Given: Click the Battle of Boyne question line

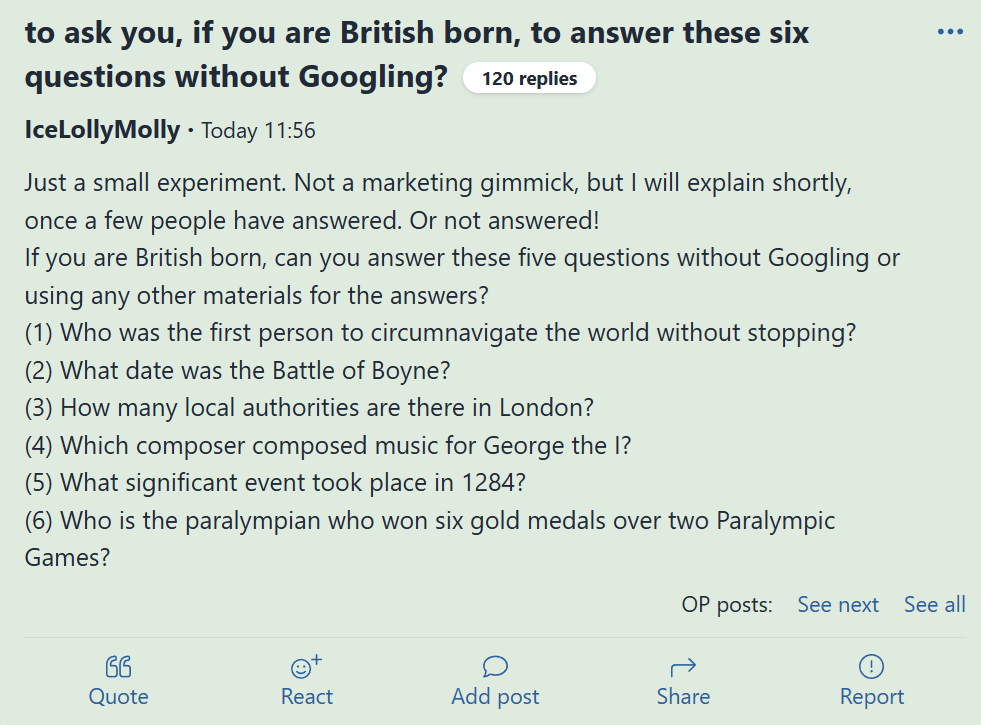Looking at the screenshot, I should tap(237, 370).
